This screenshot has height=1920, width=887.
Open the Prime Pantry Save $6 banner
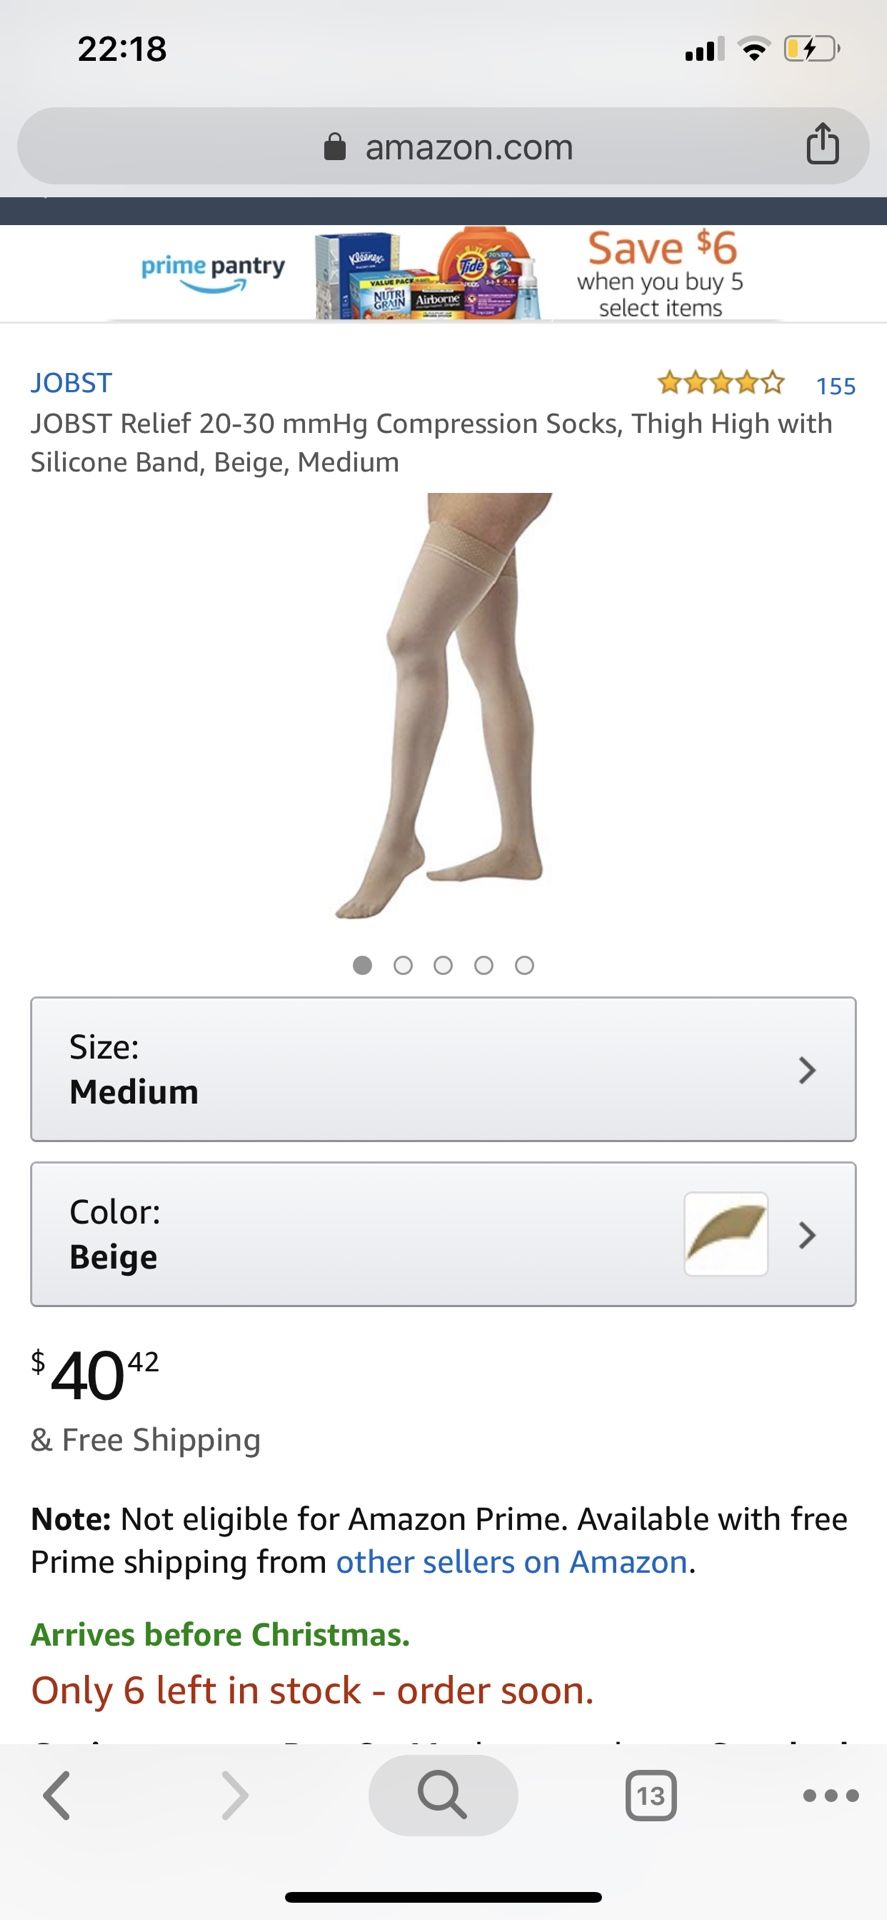443,273
